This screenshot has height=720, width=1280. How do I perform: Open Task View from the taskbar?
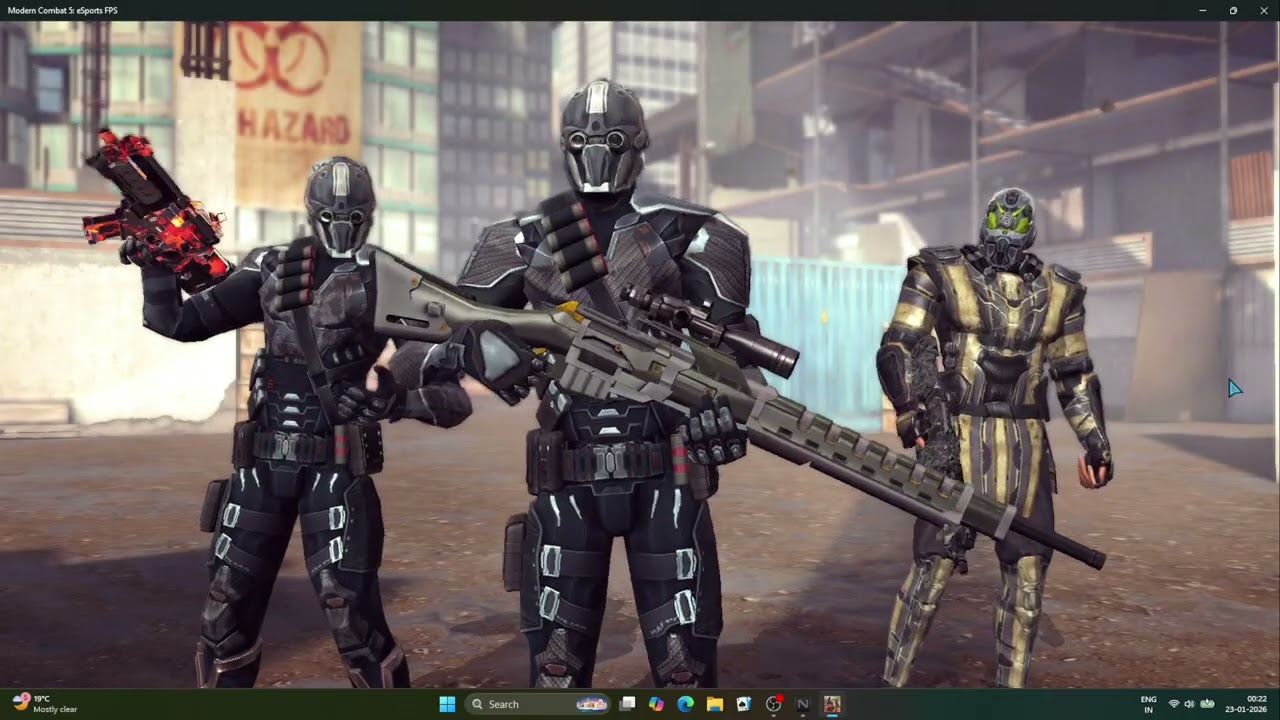pyautogui.click(x=627, y=704)
